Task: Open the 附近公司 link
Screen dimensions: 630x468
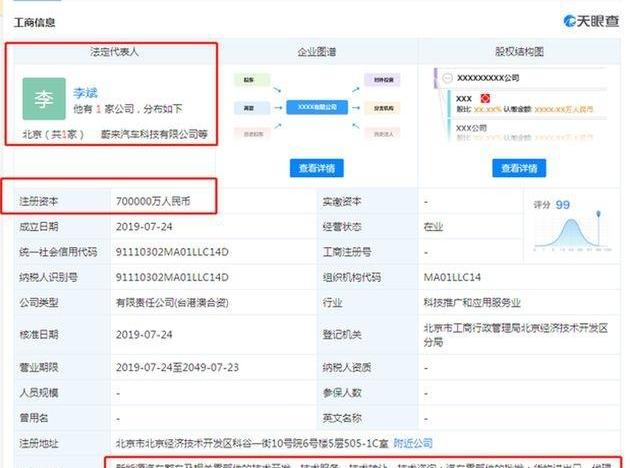Action: pos(413,443)
